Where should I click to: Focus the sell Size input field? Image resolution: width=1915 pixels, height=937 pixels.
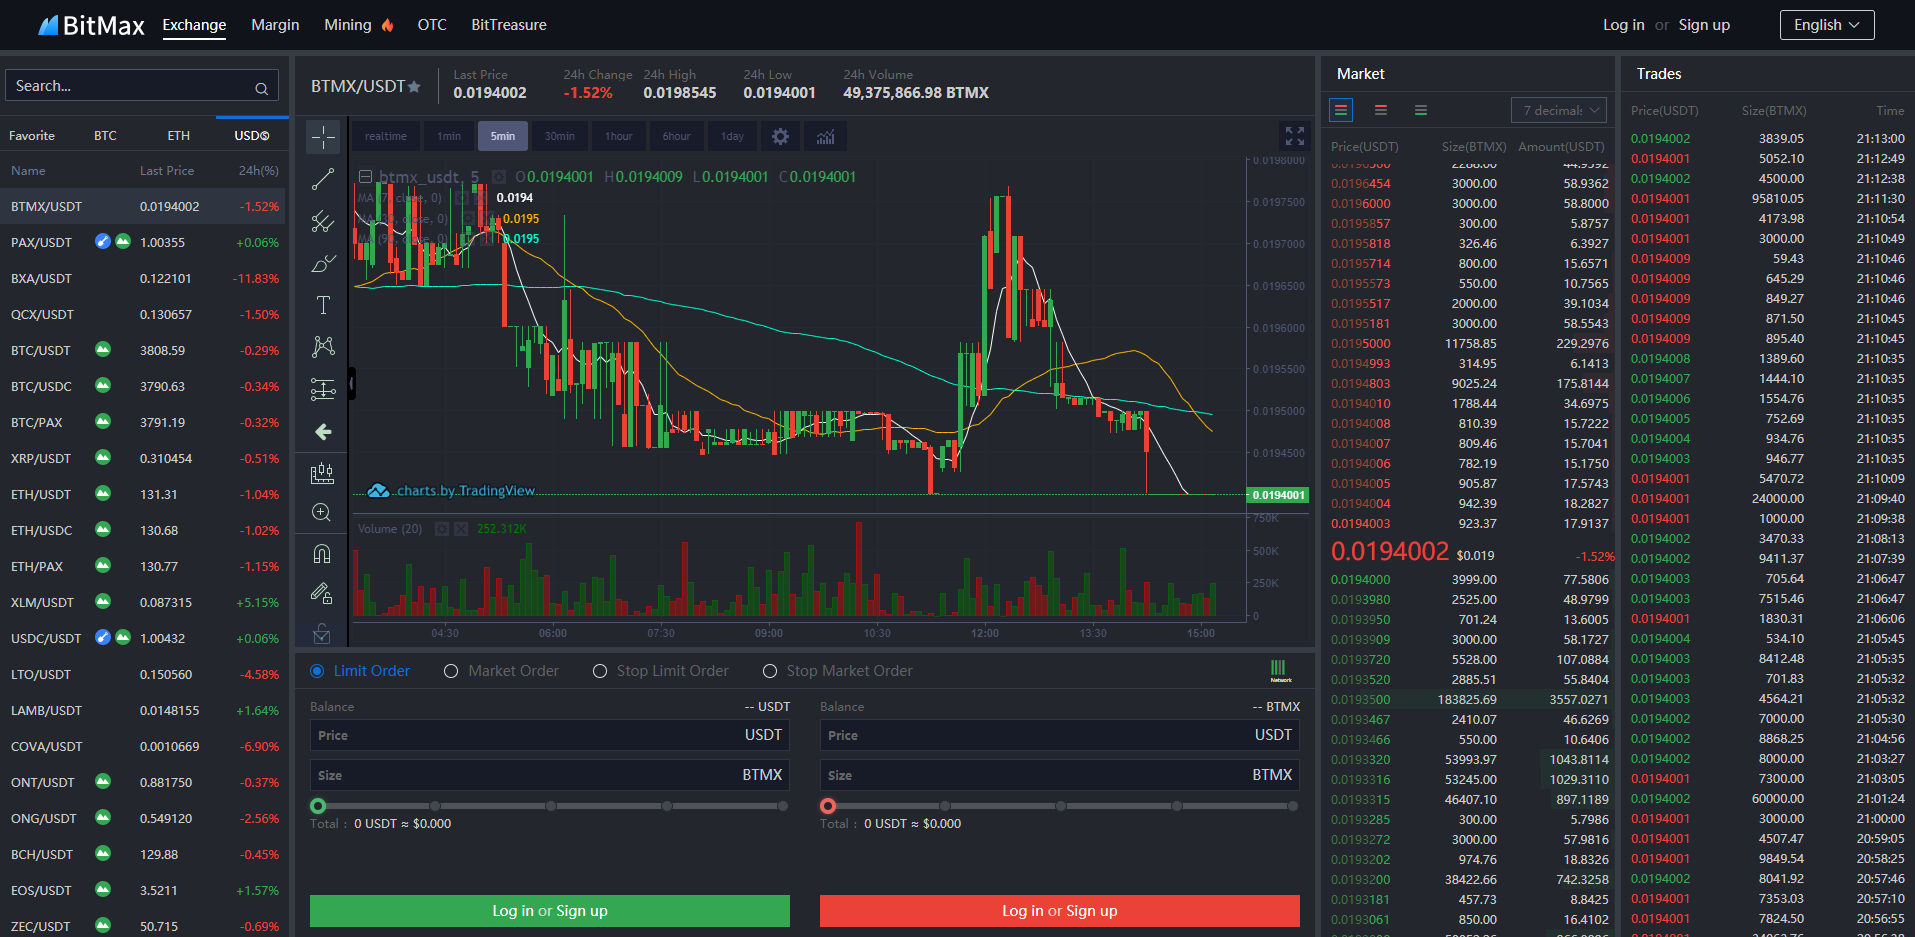(x=1060, y=775)
